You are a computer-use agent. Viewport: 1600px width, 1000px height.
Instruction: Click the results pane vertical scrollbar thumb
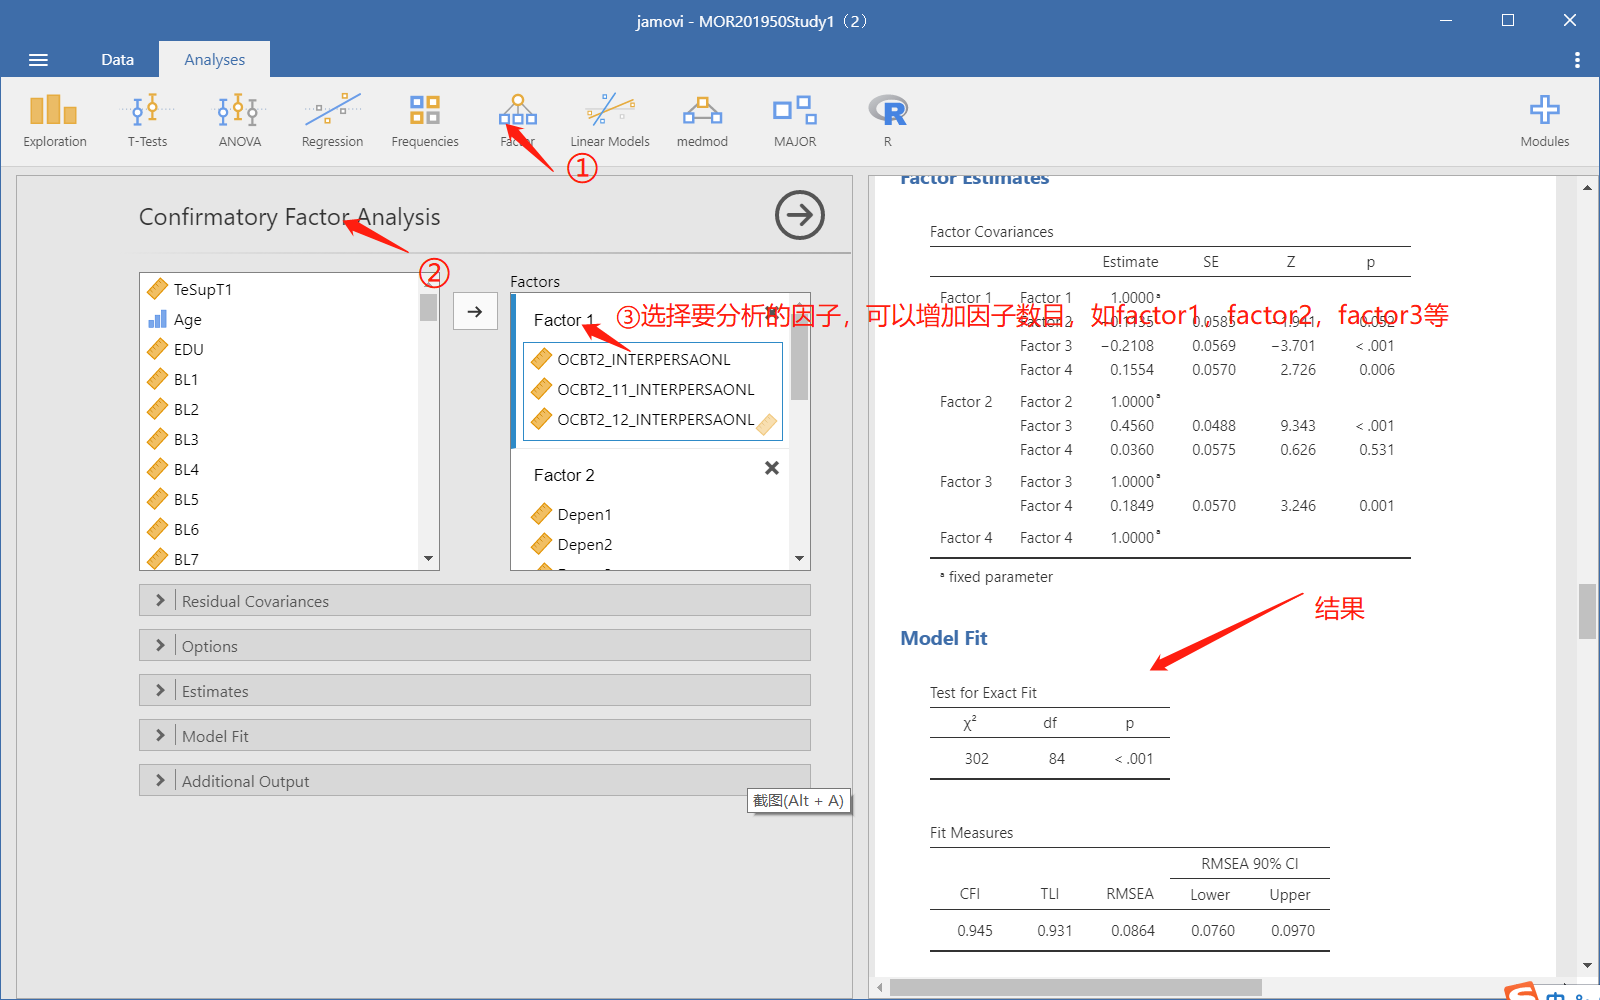(x=1587, y=611)
